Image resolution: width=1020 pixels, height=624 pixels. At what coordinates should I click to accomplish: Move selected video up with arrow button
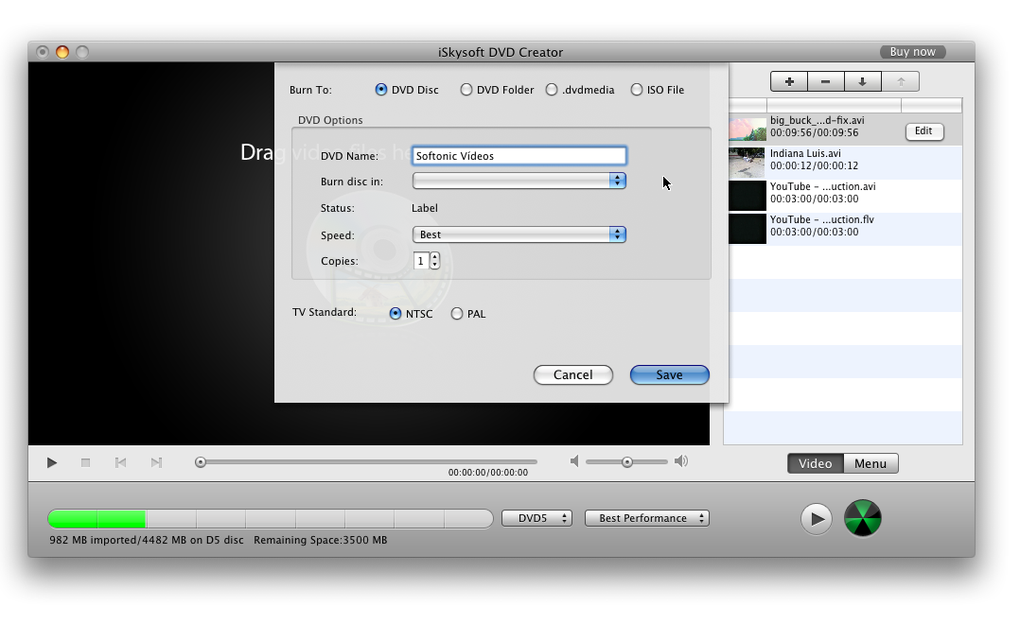(901, 82)
